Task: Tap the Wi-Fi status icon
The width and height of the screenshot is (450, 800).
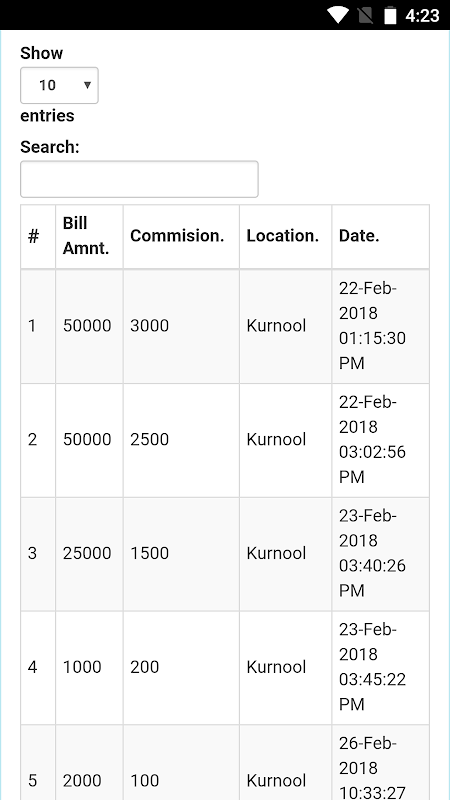Action: tap(338, 15)
